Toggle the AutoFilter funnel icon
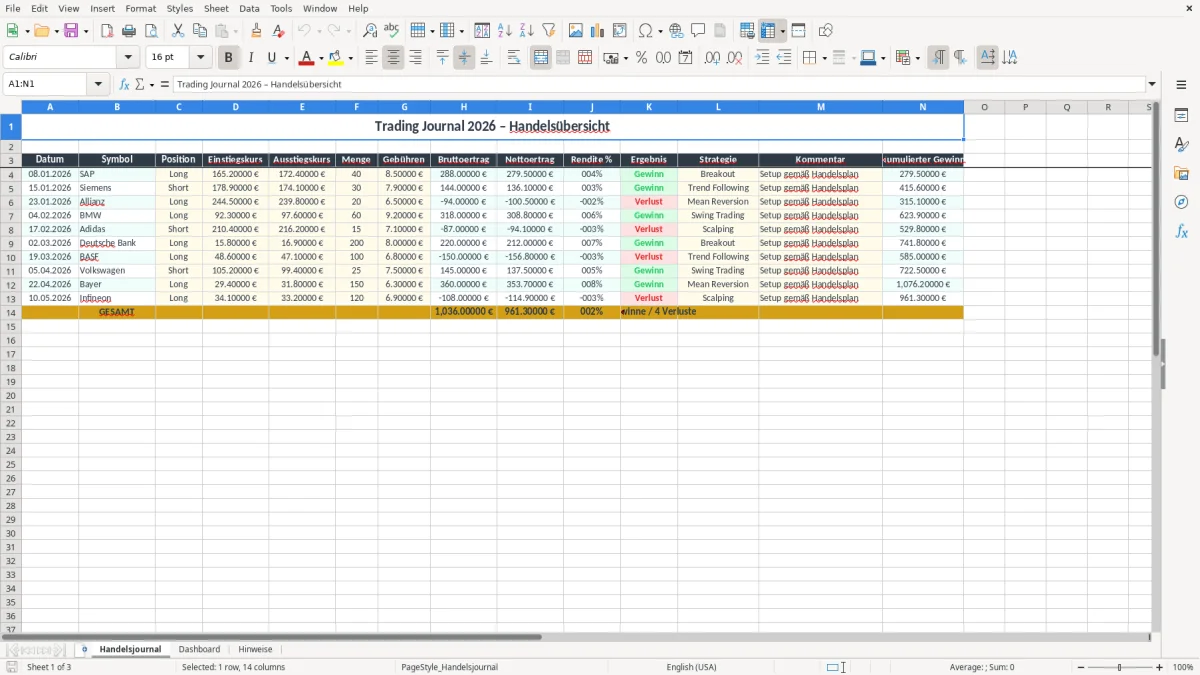The width and height of the screenshot is (1200, 675). 548,31
